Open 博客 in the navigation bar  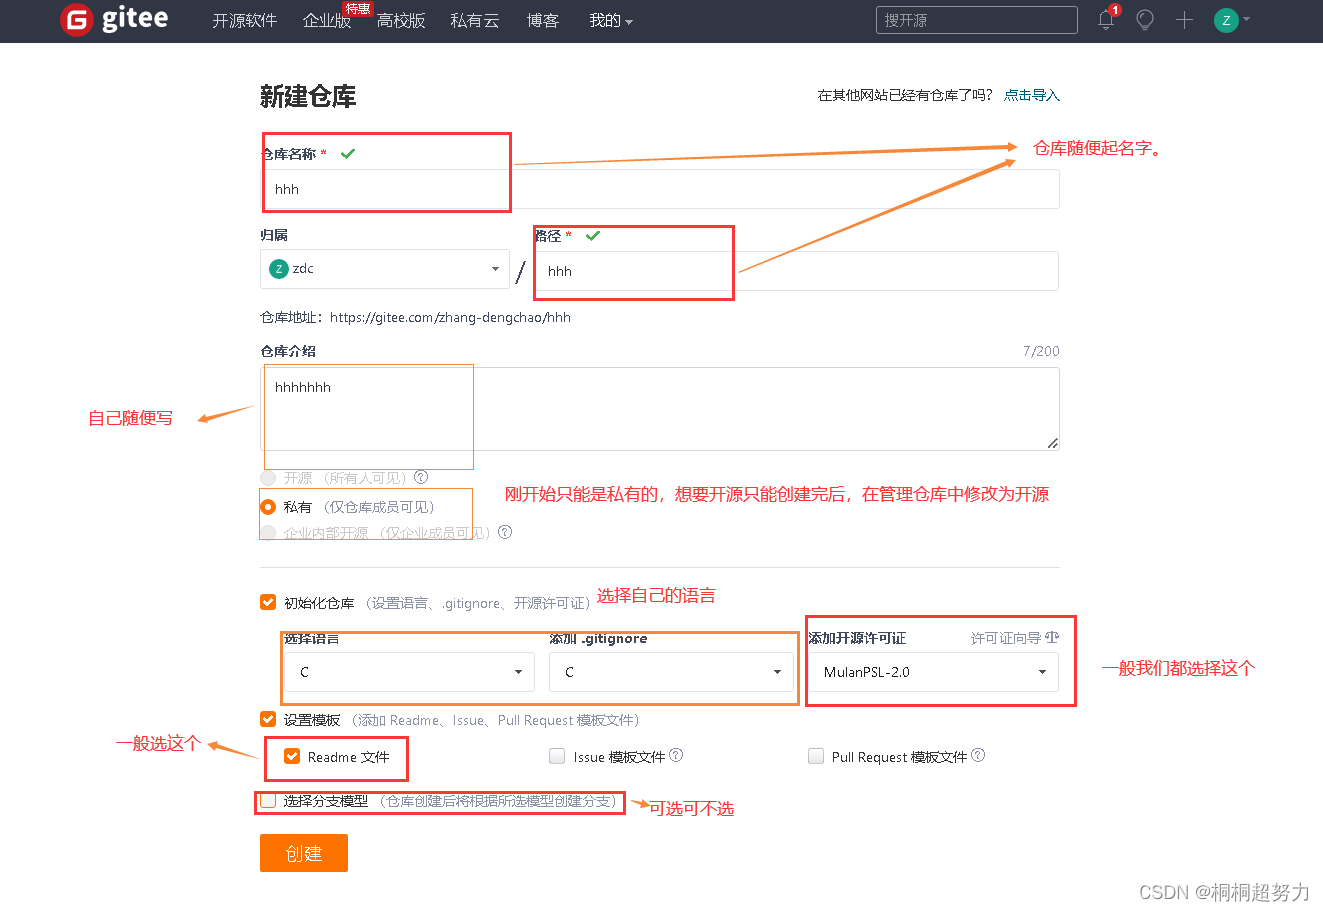click(x=543, y=20)
